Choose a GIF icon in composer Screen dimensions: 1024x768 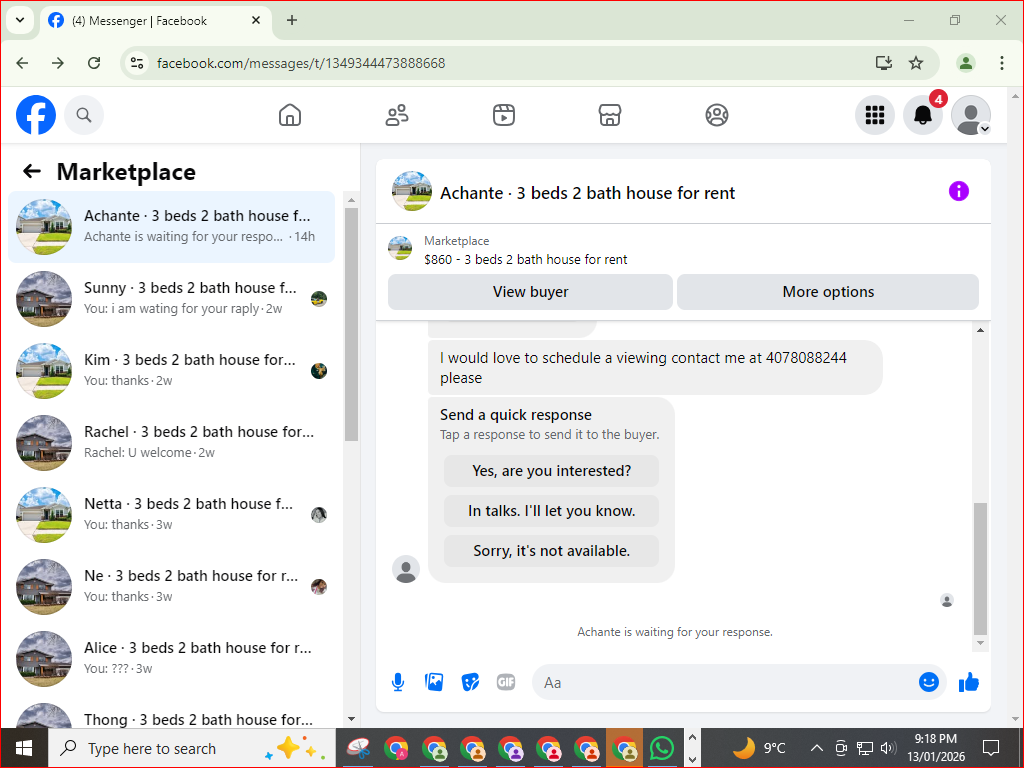tap(506, 682)
